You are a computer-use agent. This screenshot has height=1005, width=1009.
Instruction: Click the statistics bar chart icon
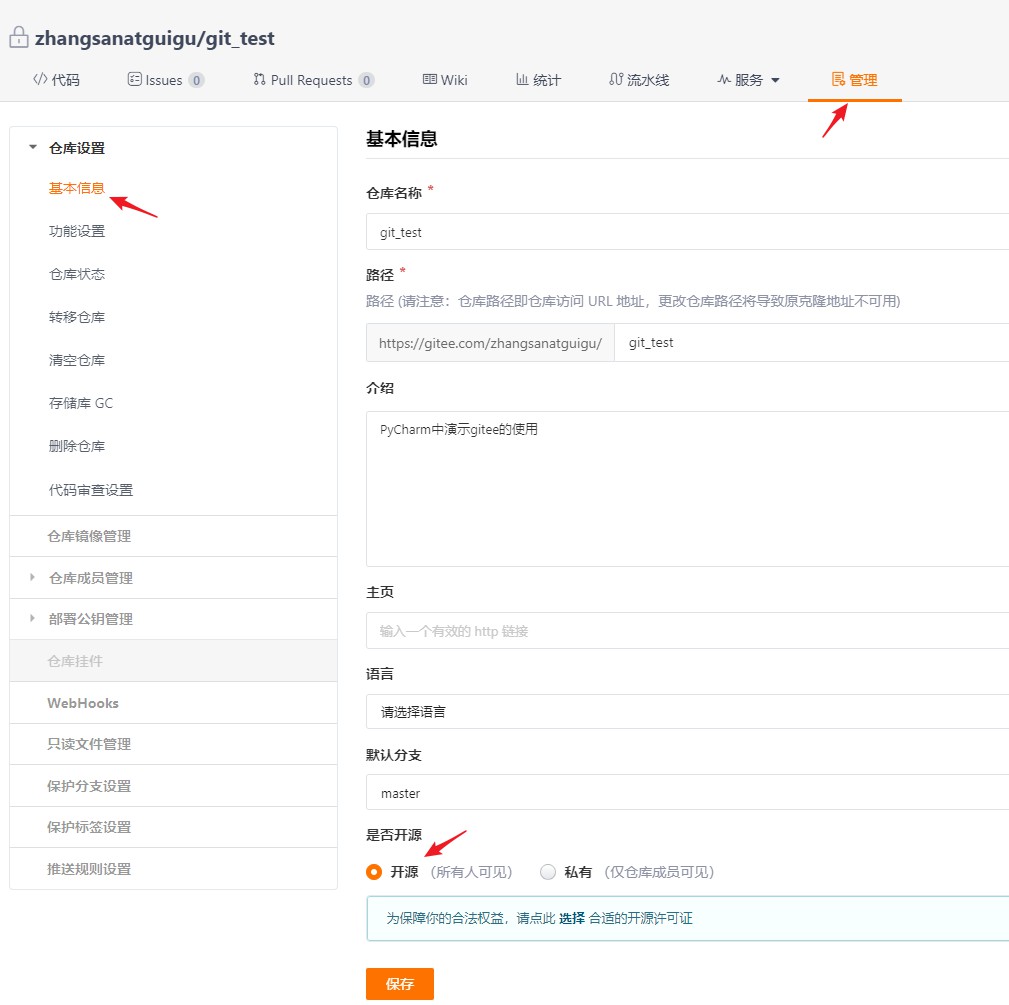(522, 79)
